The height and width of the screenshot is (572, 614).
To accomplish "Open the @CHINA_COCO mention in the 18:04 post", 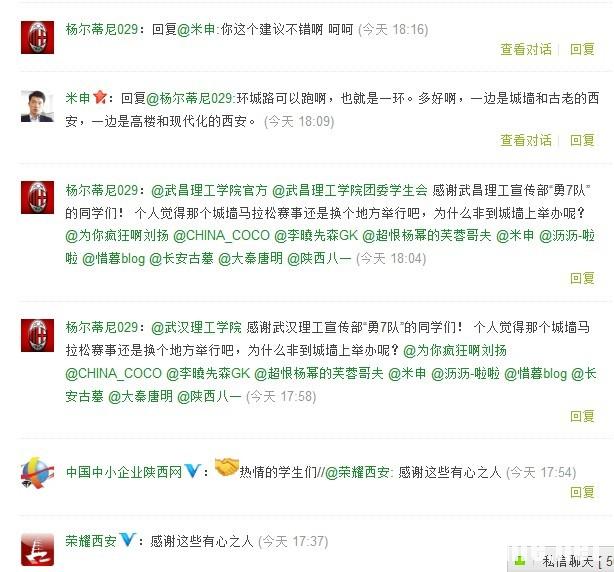I will (x=221, y=236).
